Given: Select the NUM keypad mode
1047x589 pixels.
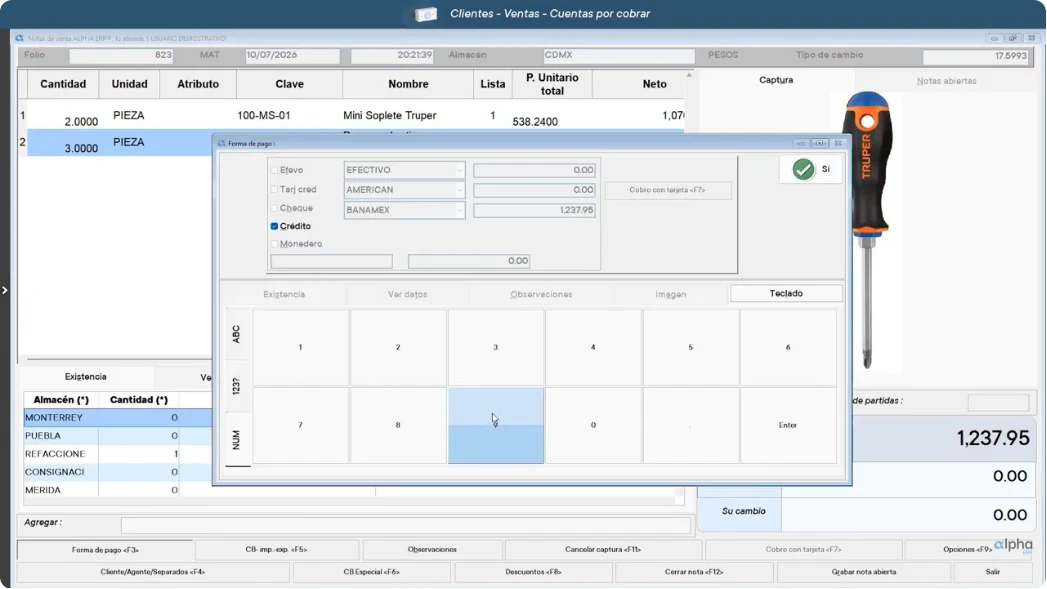Looking at the screenshot, I should pos(236,439).
